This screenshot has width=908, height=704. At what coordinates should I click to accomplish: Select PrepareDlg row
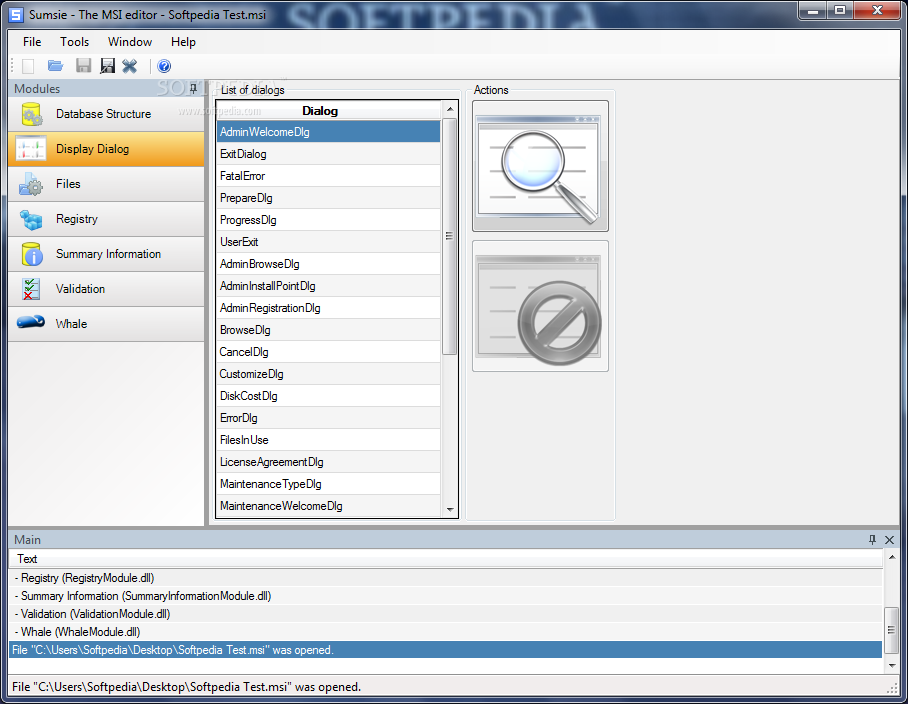click(x=328, y=198)
